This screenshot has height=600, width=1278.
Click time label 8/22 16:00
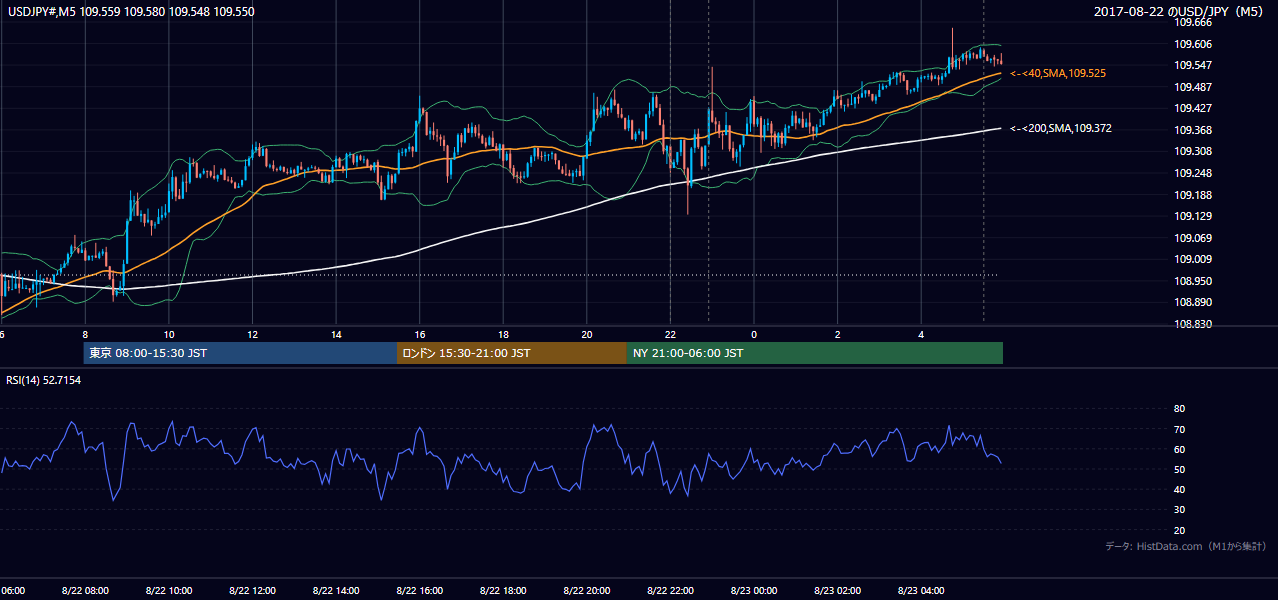(420, 591)
